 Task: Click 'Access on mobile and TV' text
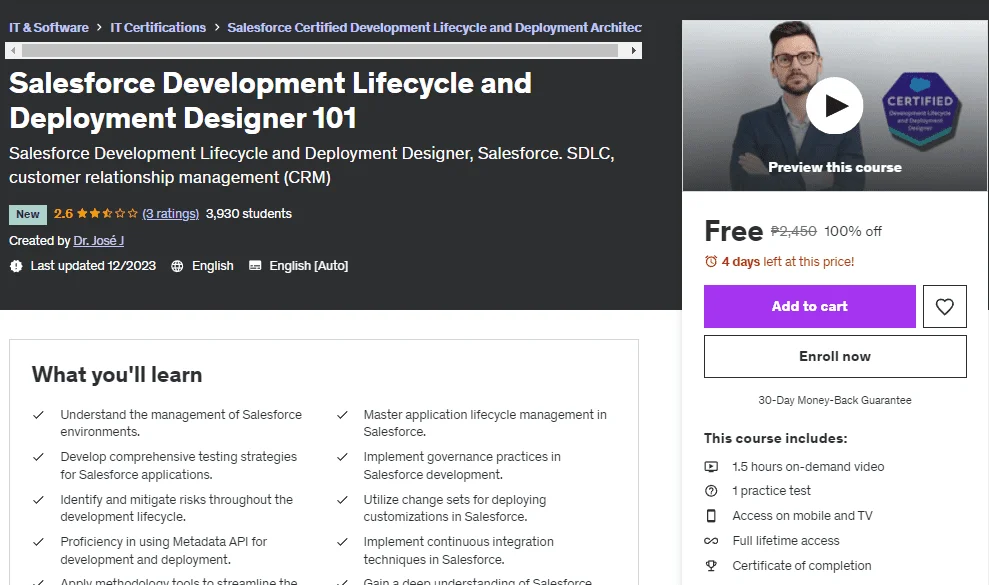pyautogui.click(x=802, y=516)
